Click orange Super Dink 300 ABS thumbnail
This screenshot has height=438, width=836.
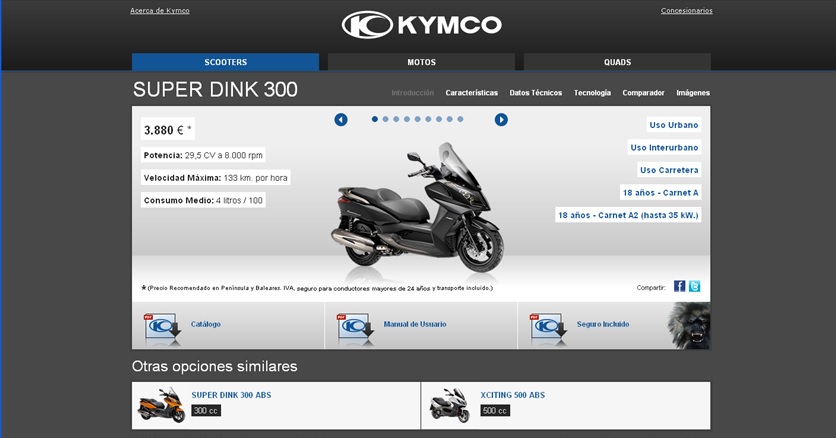(162, 405)
